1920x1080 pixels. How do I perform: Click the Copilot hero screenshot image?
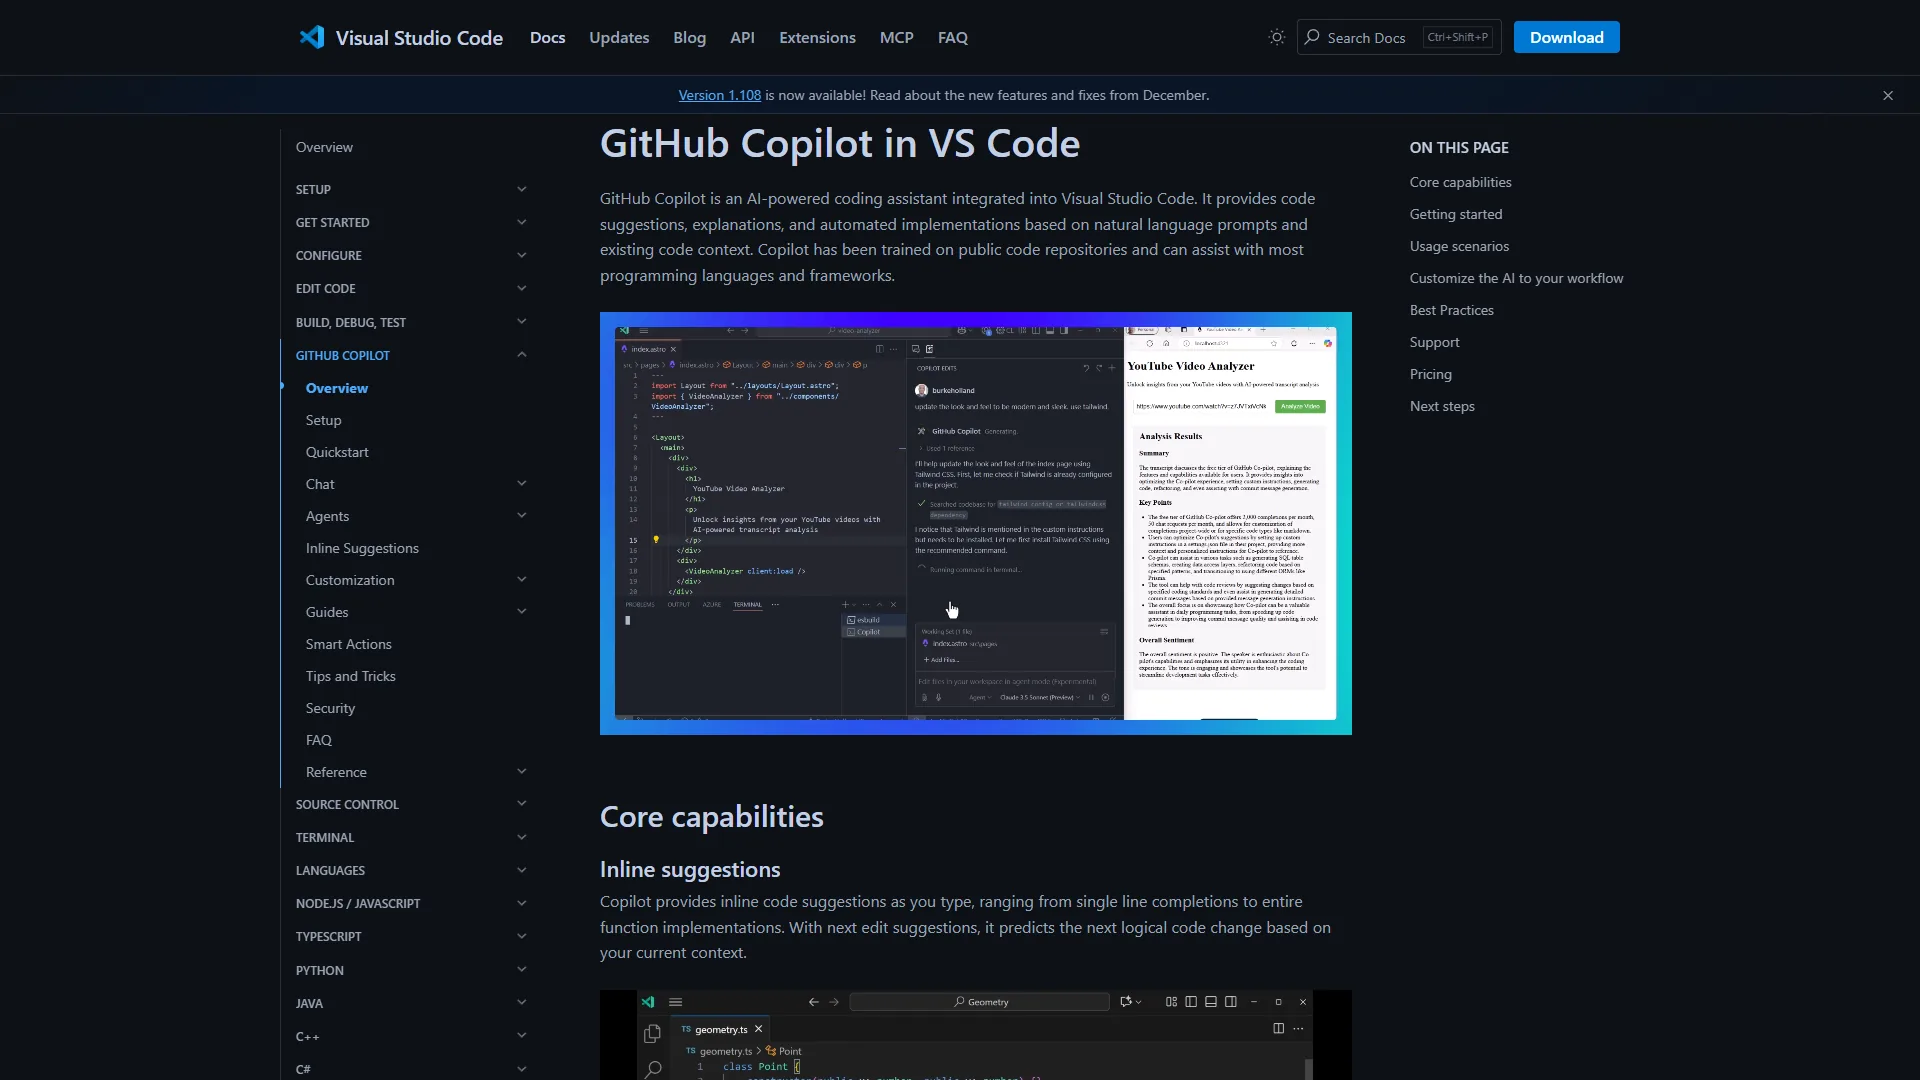coord(975,523)
